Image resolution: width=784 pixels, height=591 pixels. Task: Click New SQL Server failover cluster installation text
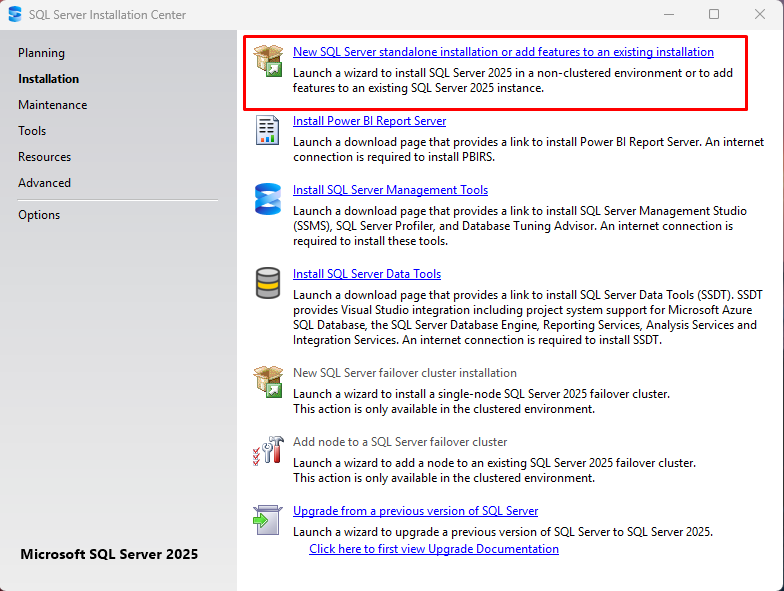(x=405, y=373)
